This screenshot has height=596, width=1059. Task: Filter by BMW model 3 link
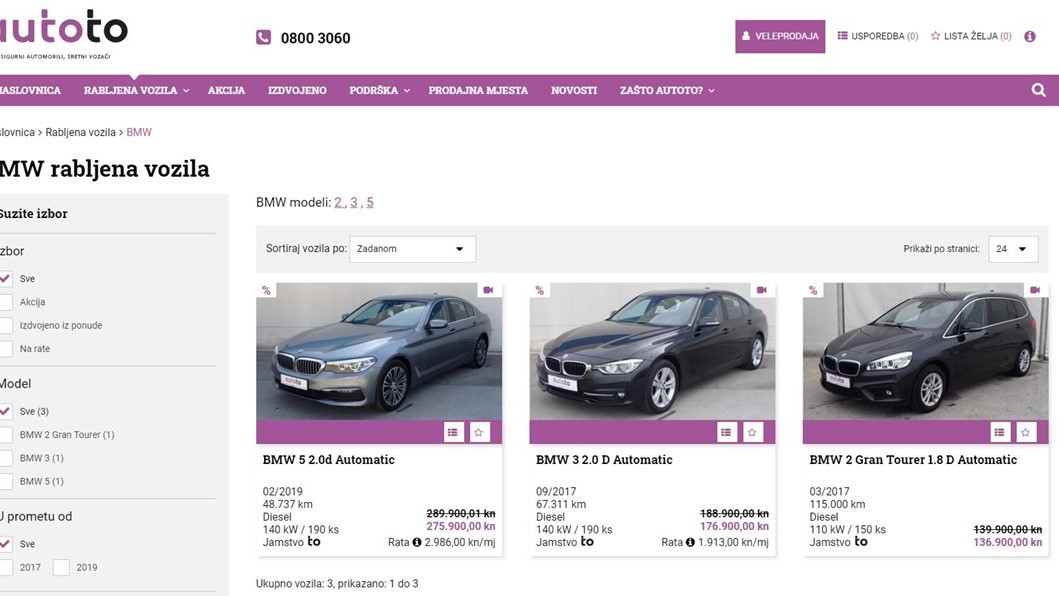pos(354,202)
